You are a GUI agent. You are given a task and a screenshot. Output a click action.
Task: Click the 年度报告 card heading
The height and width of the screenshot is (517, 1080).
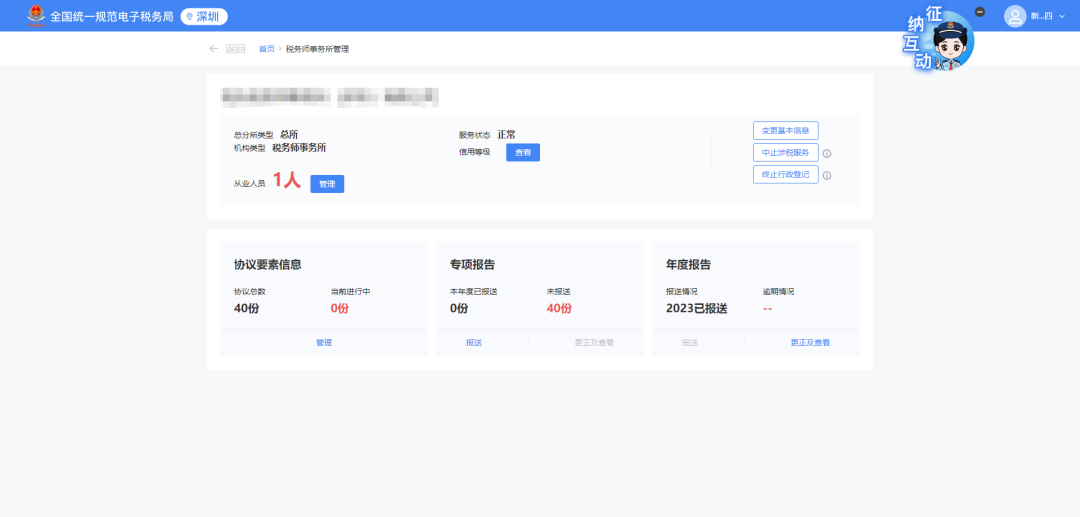coord(689,264)
